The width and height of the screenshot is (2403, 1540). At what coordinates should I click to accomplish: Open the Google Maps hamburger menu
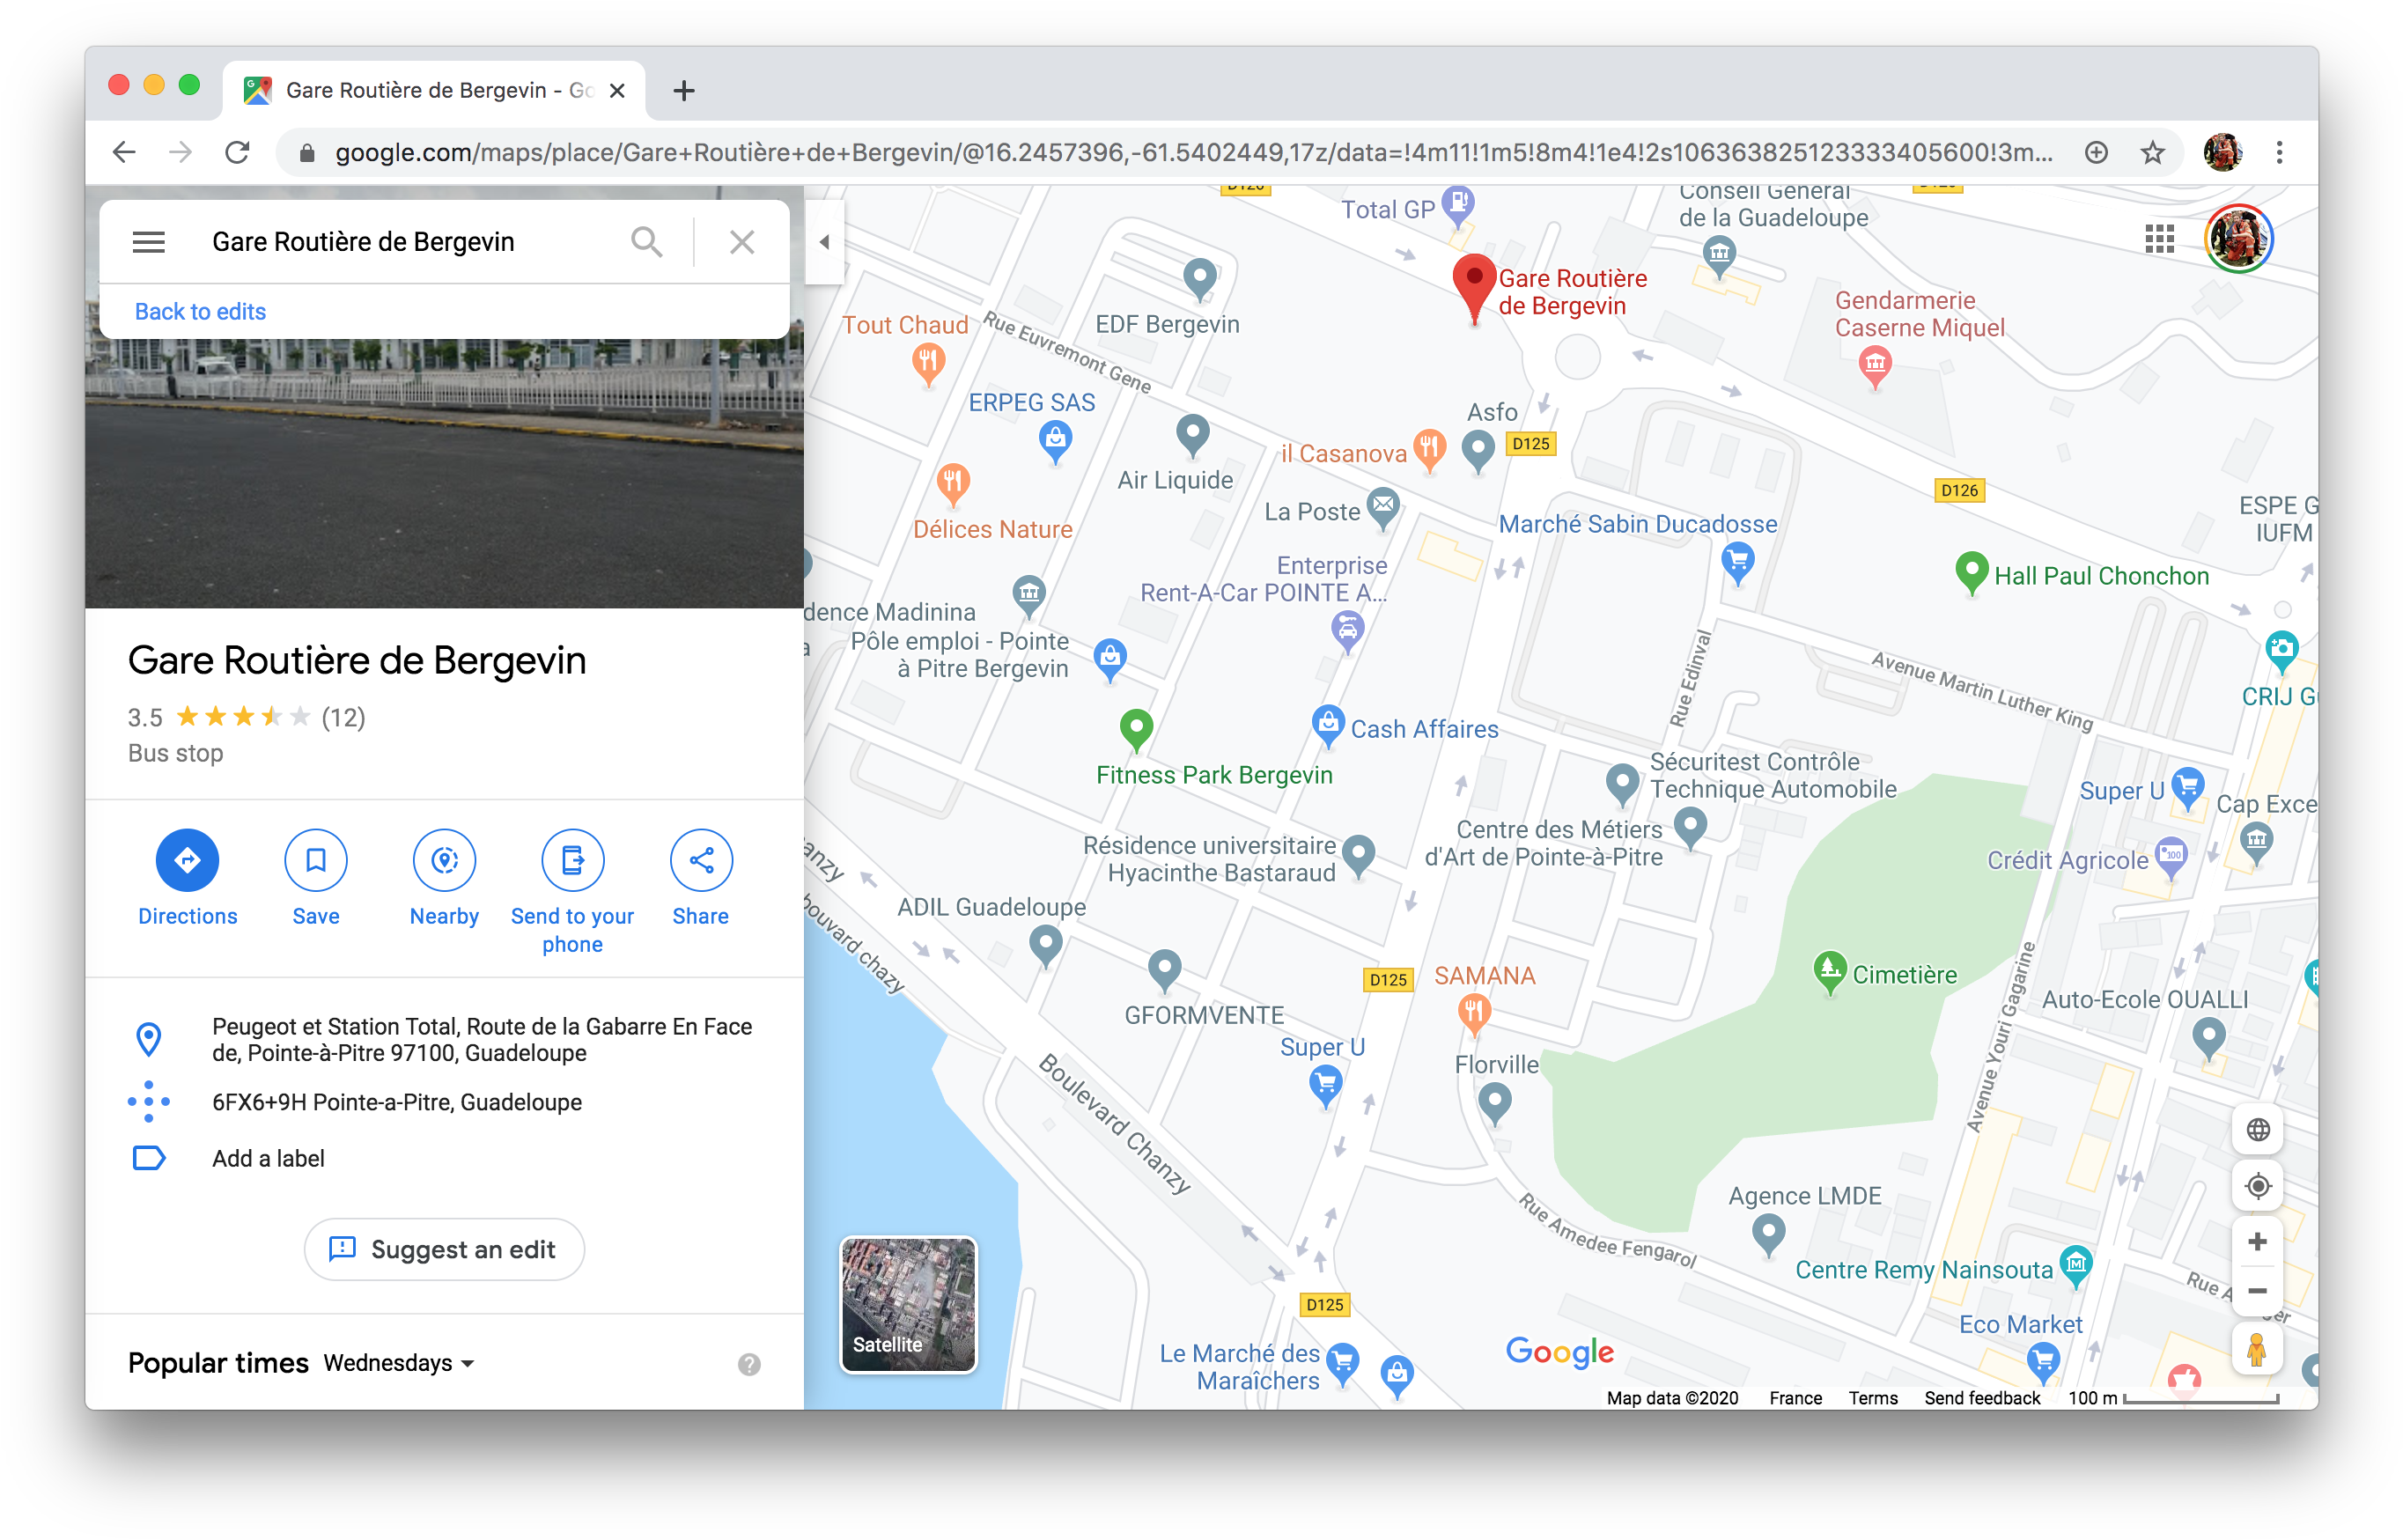tap(148, 242)
